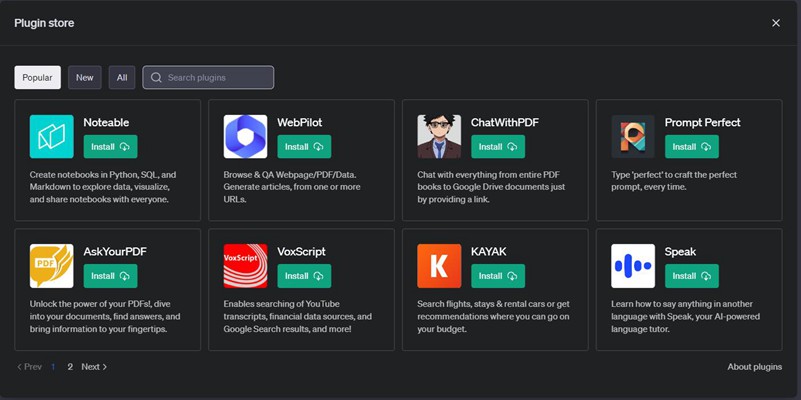
Task: Switch to the Popular tab
Action: point(38,78)
